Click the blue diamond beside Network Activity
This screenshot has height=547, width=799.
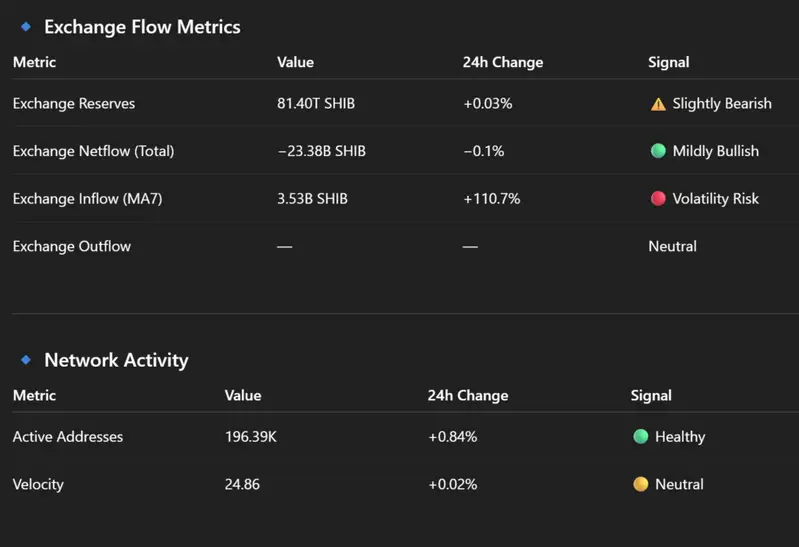click(x=26, y=360)
